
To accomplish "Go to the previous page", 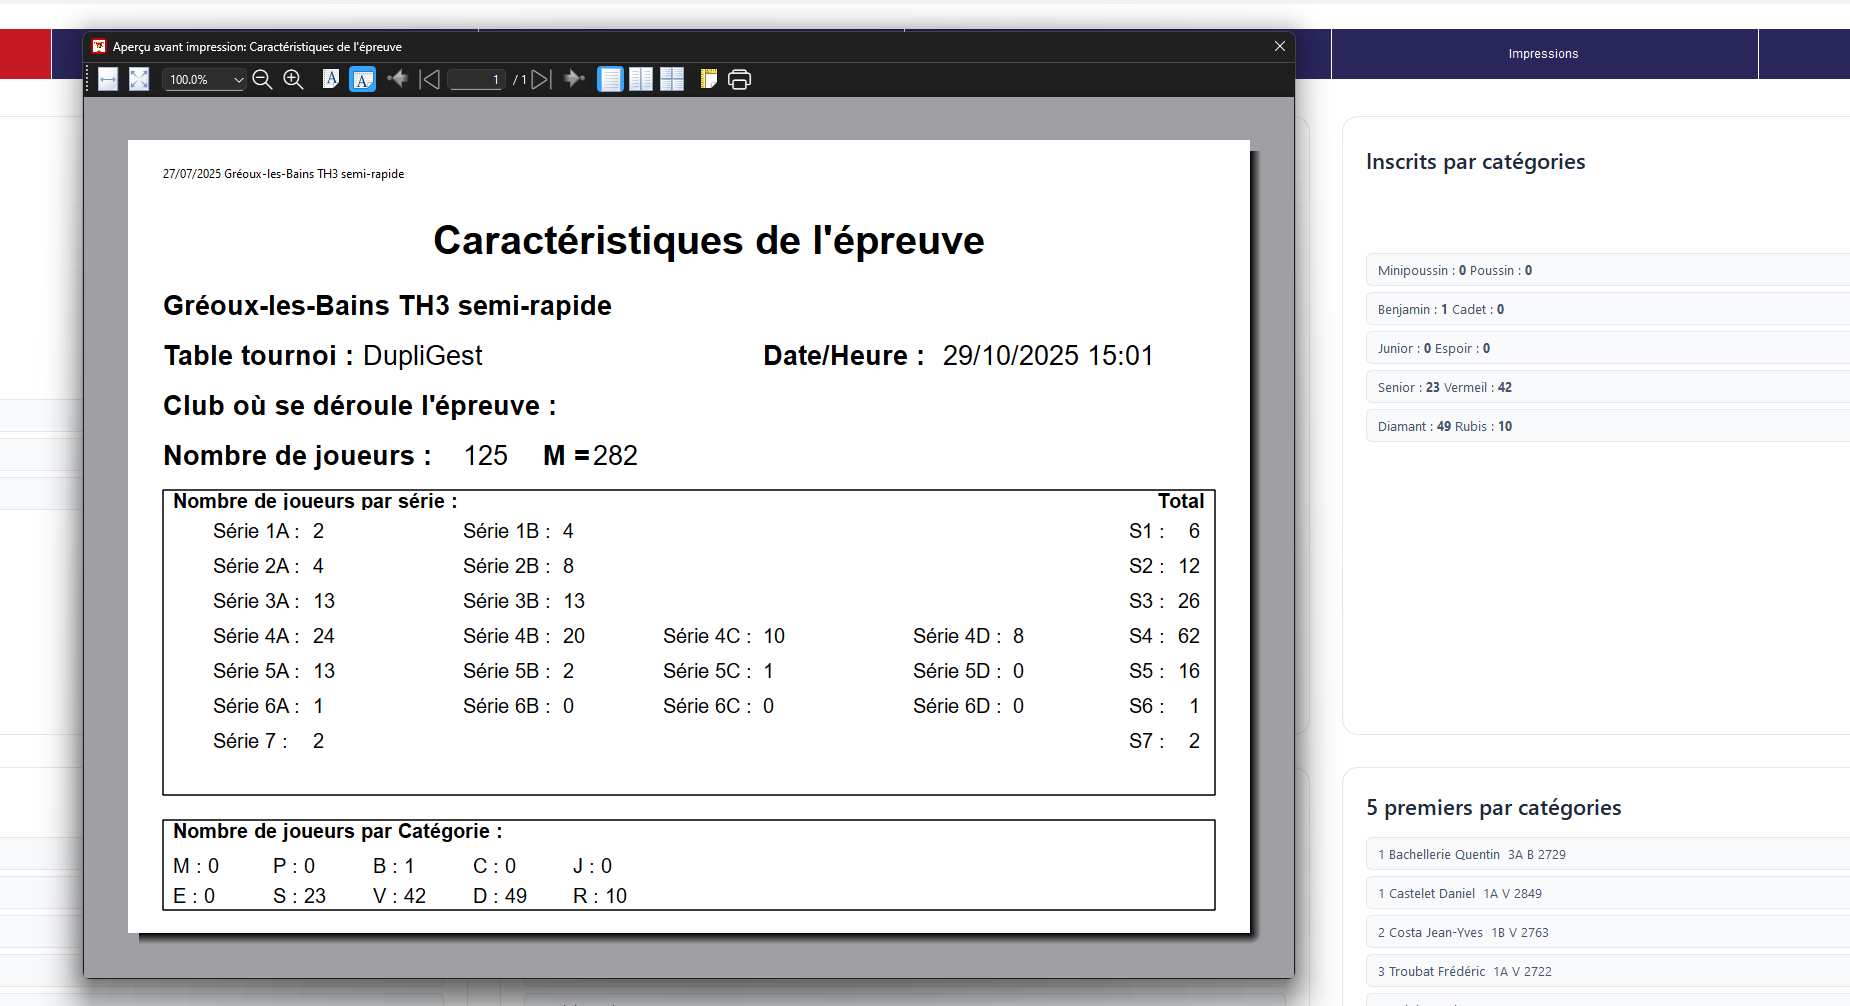I will point(430,80).
